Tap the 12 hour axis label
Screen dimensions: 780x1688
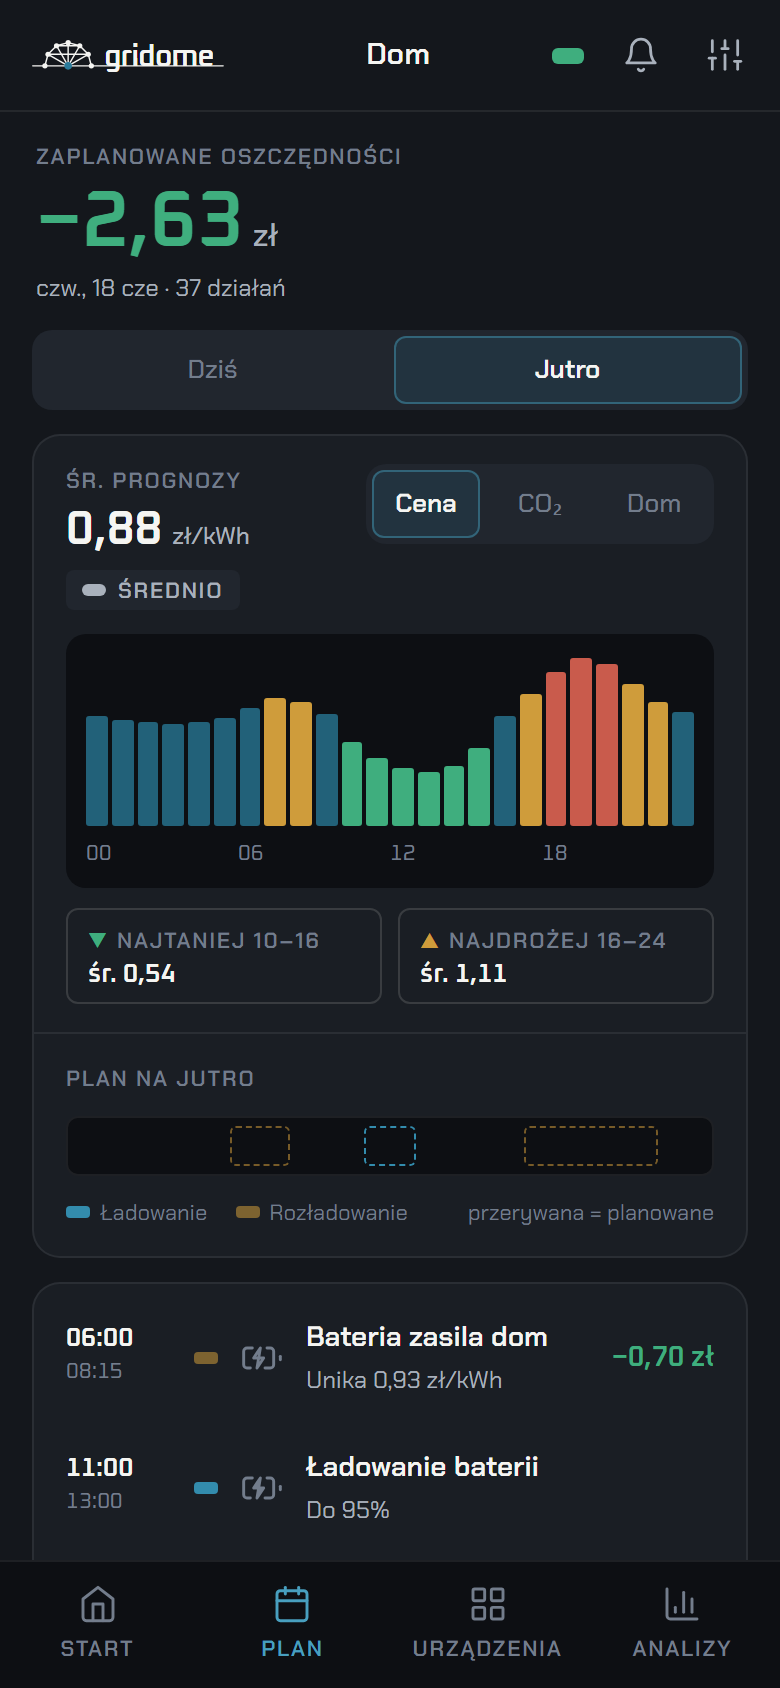coord(403,853)
